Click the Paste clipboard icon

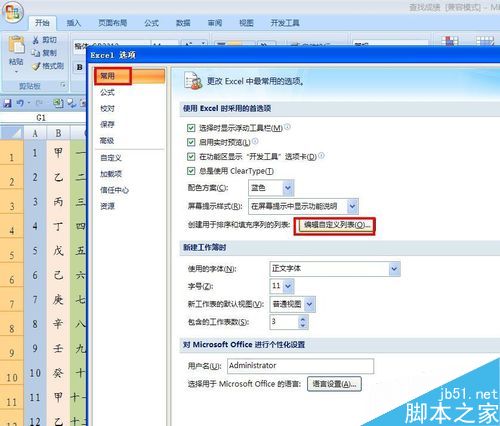tap(16, 45)
